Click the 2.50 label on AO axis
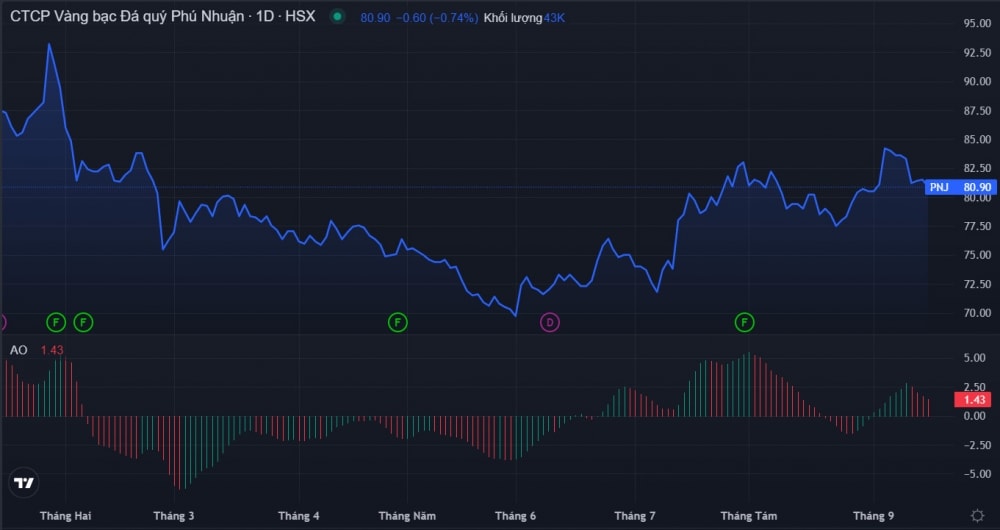 974,386
